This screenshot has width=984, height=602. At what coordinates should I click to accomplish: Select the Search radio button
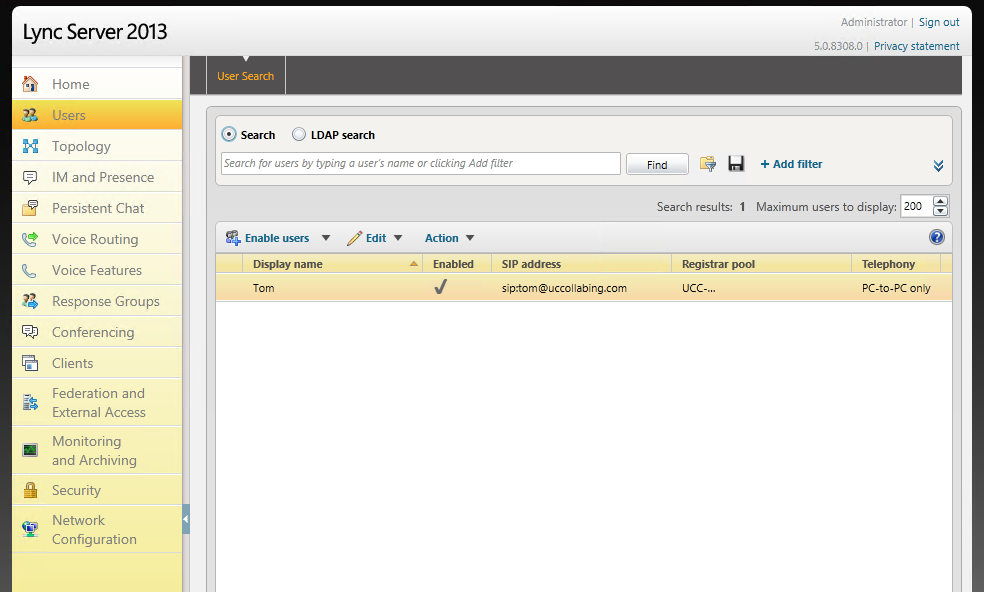coord(229,134)
